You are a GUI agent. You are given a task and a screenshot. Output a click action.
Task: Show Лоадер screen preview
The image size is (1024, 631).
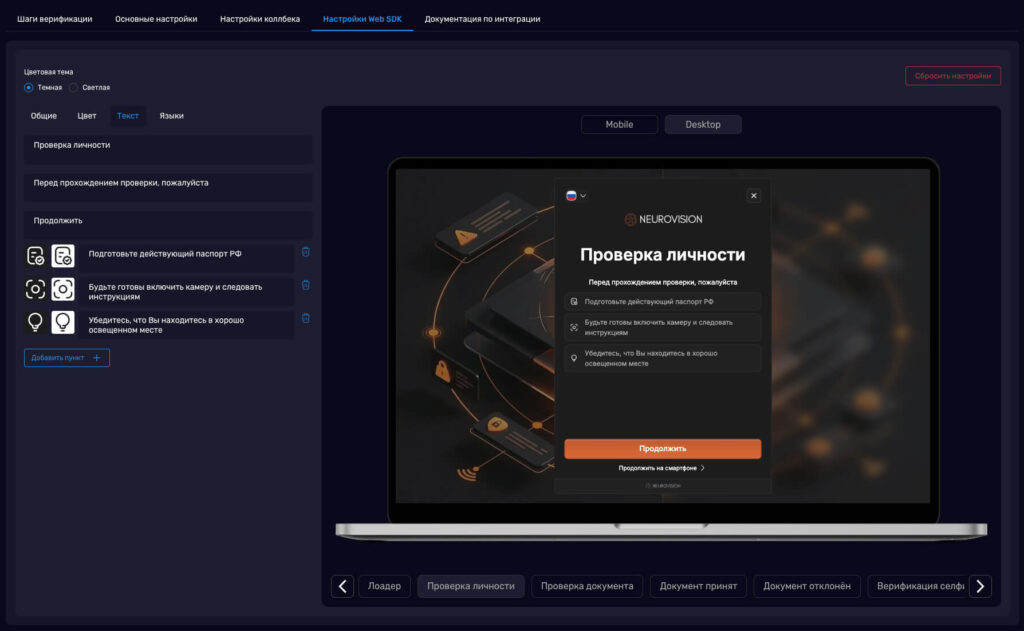click(x=384, y=586)
